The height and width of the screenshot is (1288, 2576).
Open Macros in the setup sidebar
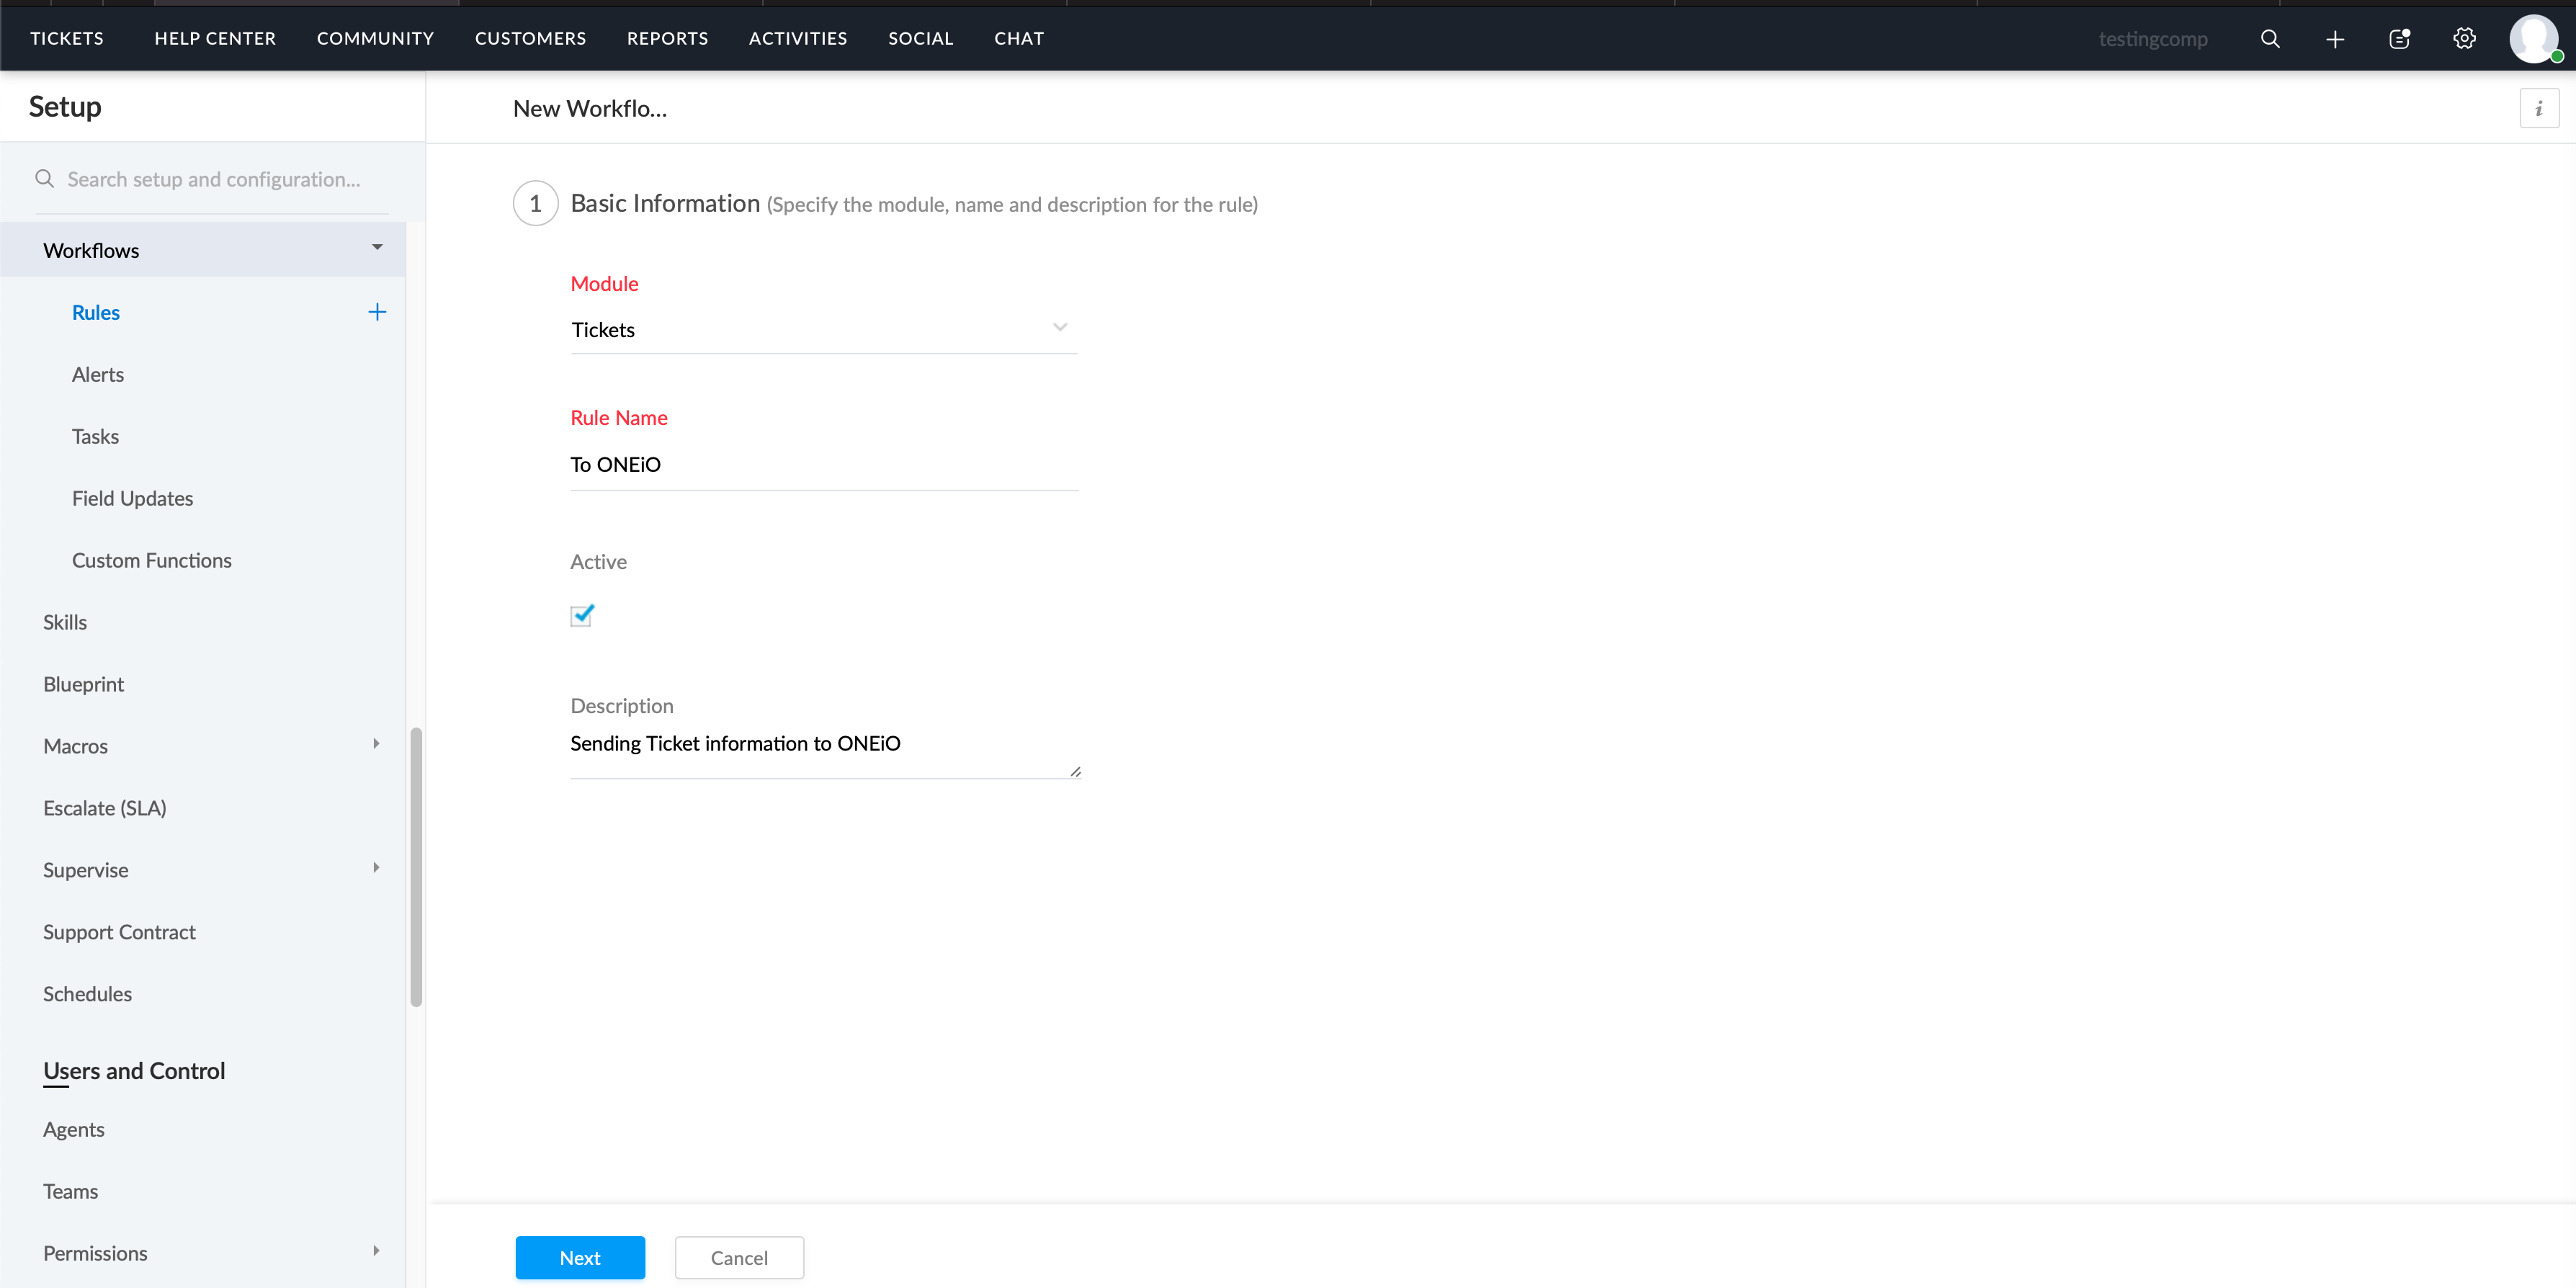(x=75, y=746)
